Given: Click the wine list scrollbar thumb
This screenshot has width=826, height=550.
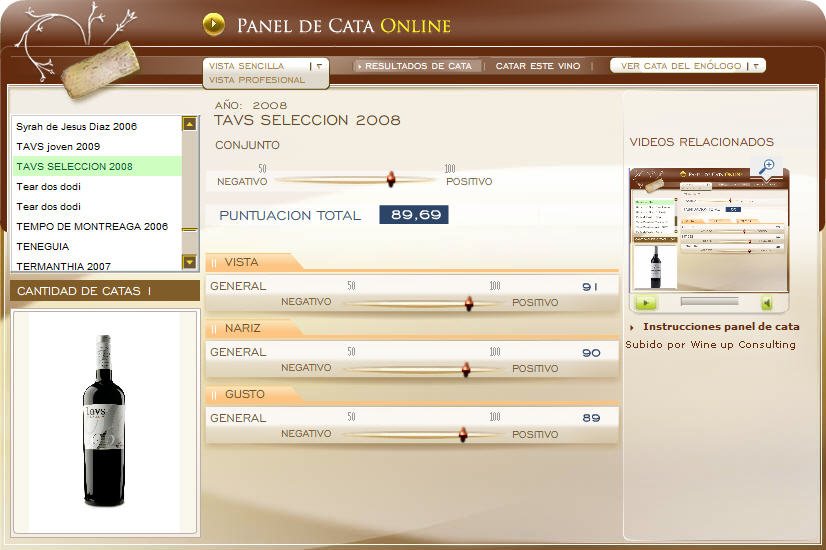Looking at the screenshot, I should tap(189, 230).
